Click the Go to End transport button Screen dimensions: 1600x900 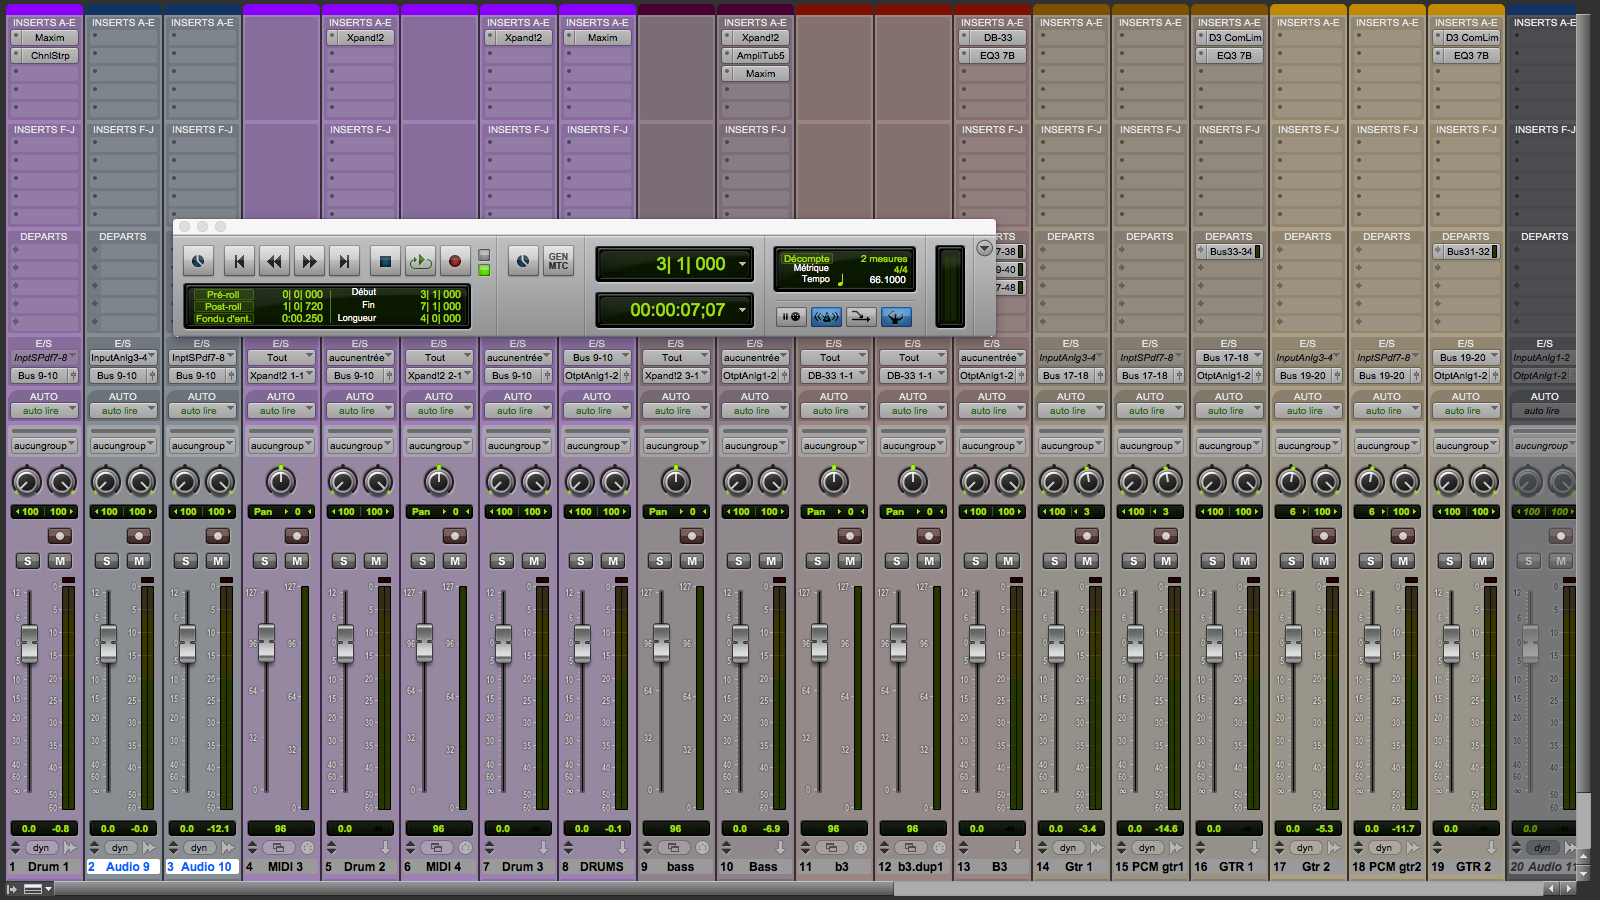tap(344, 262)
